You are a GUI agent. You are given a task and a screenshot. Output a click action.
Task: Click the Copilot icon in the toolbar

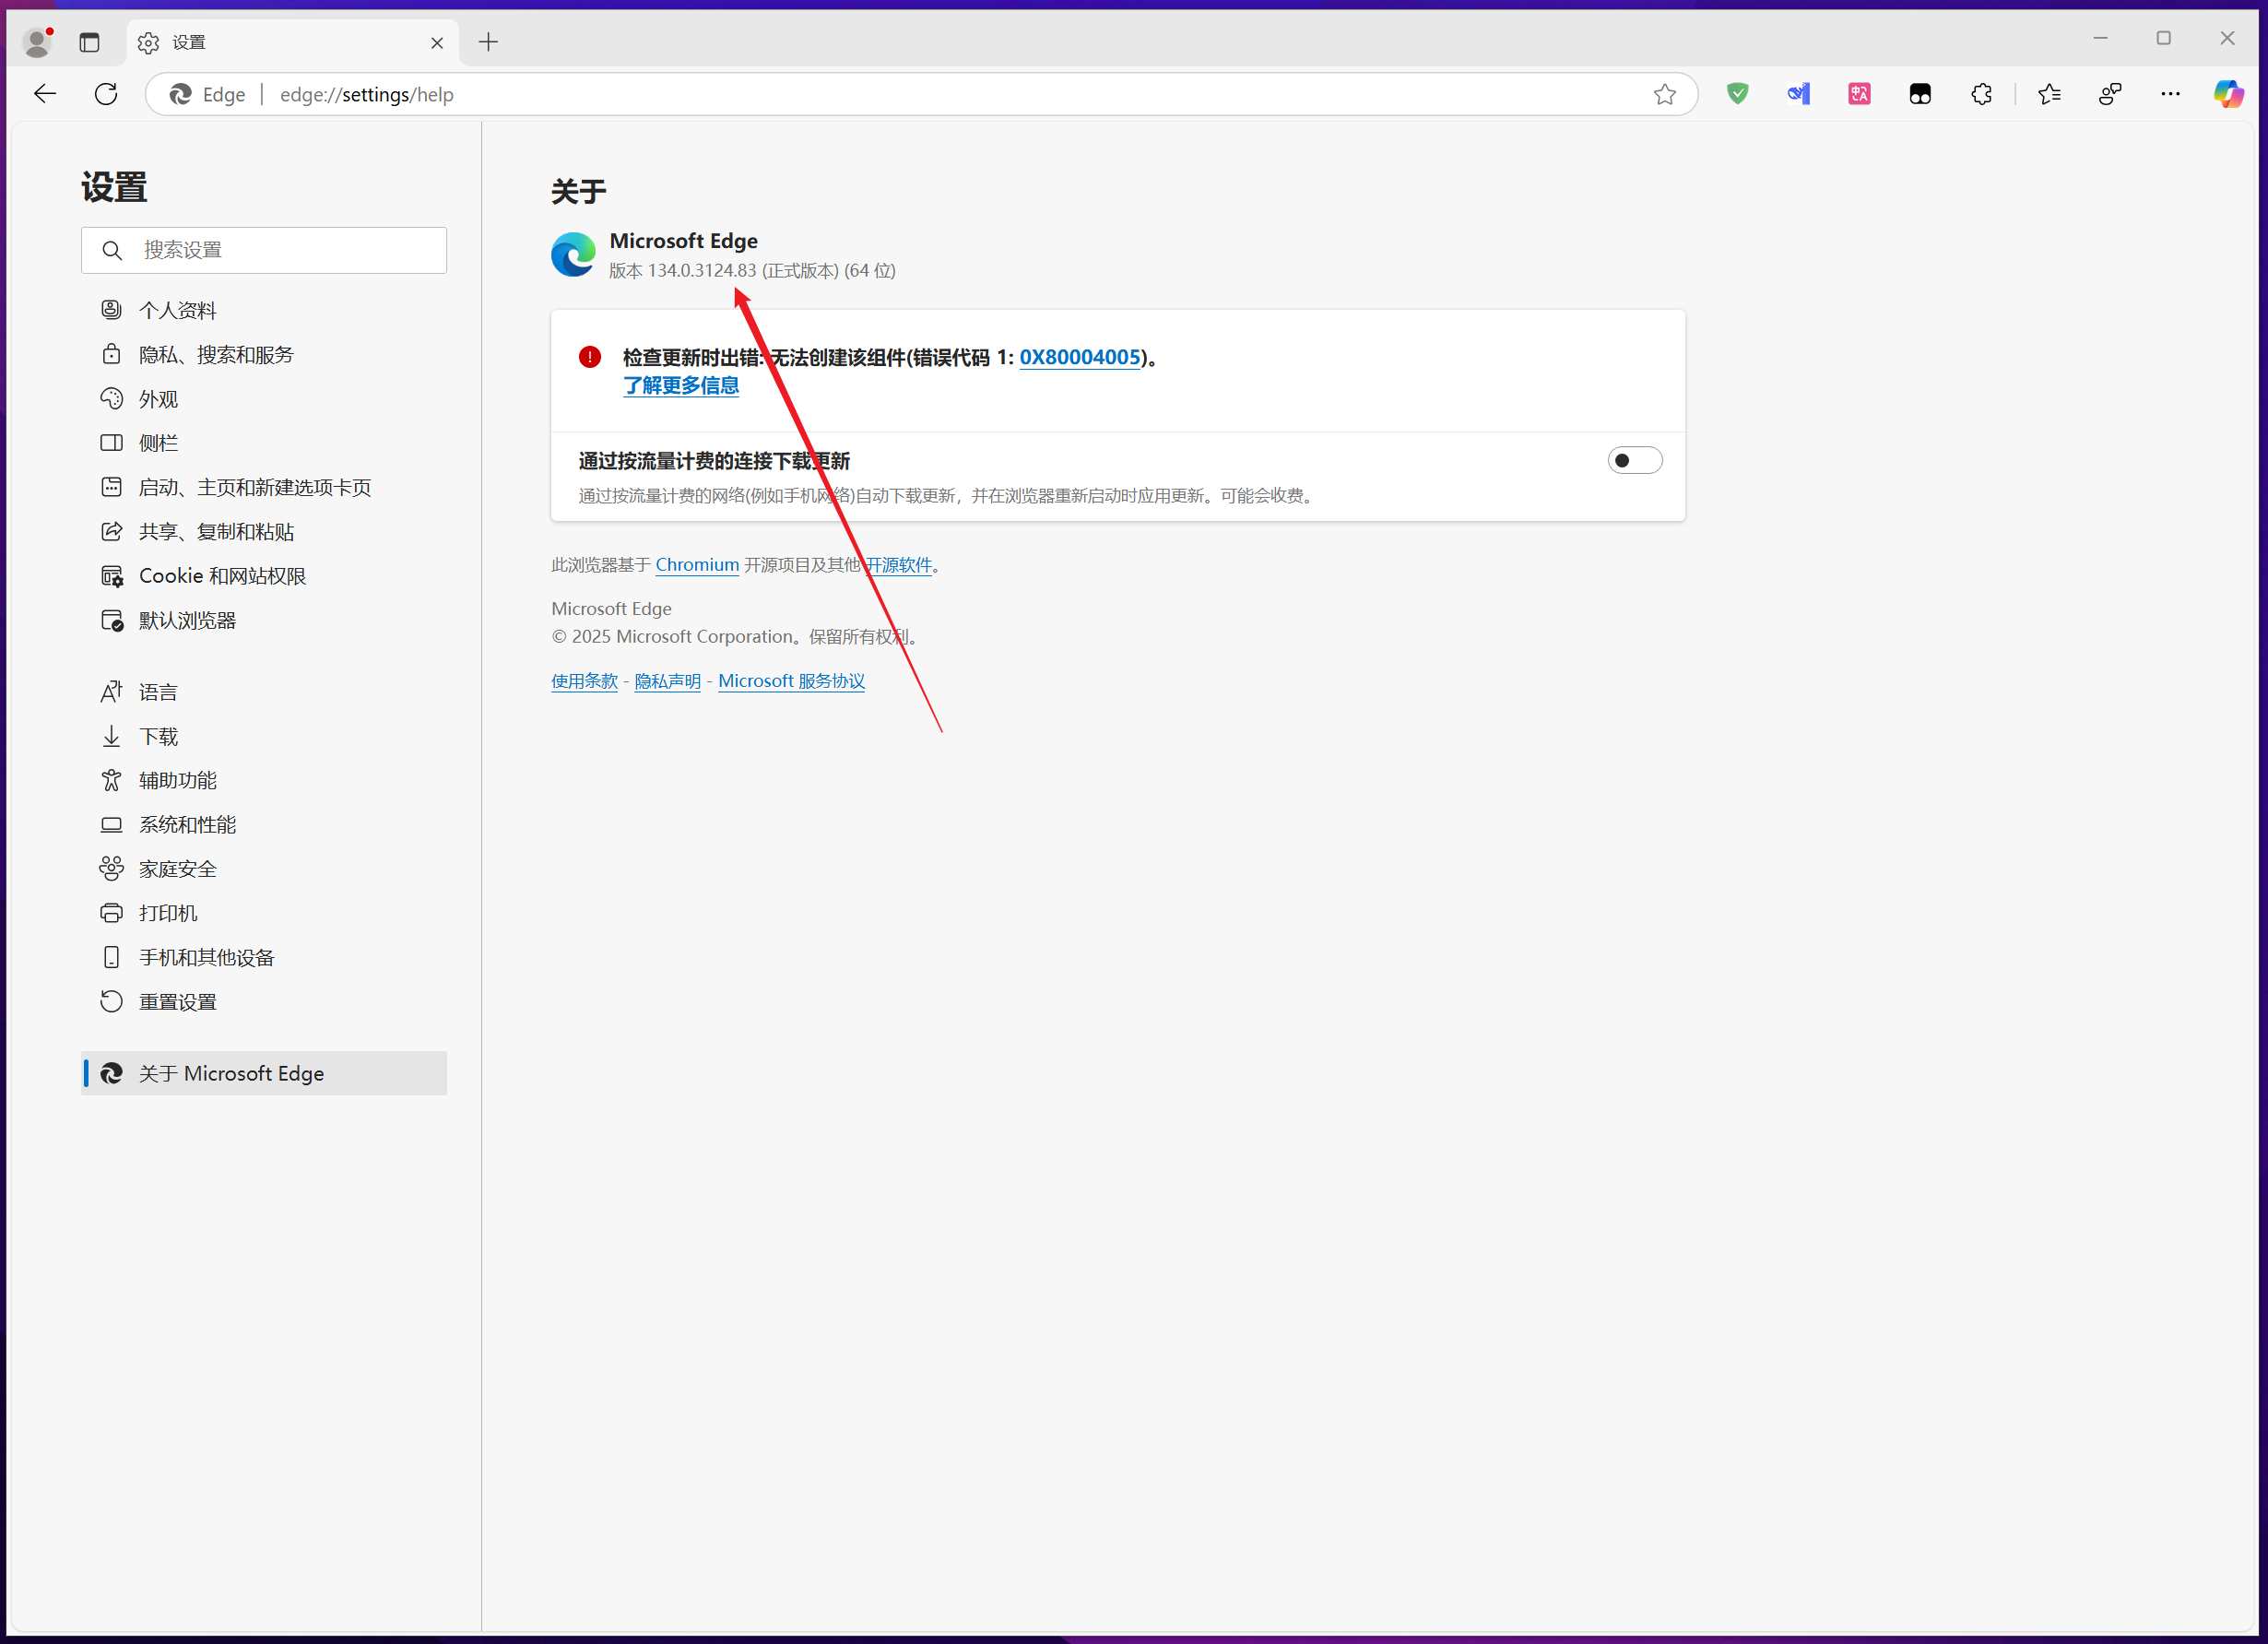(2228, 94)
